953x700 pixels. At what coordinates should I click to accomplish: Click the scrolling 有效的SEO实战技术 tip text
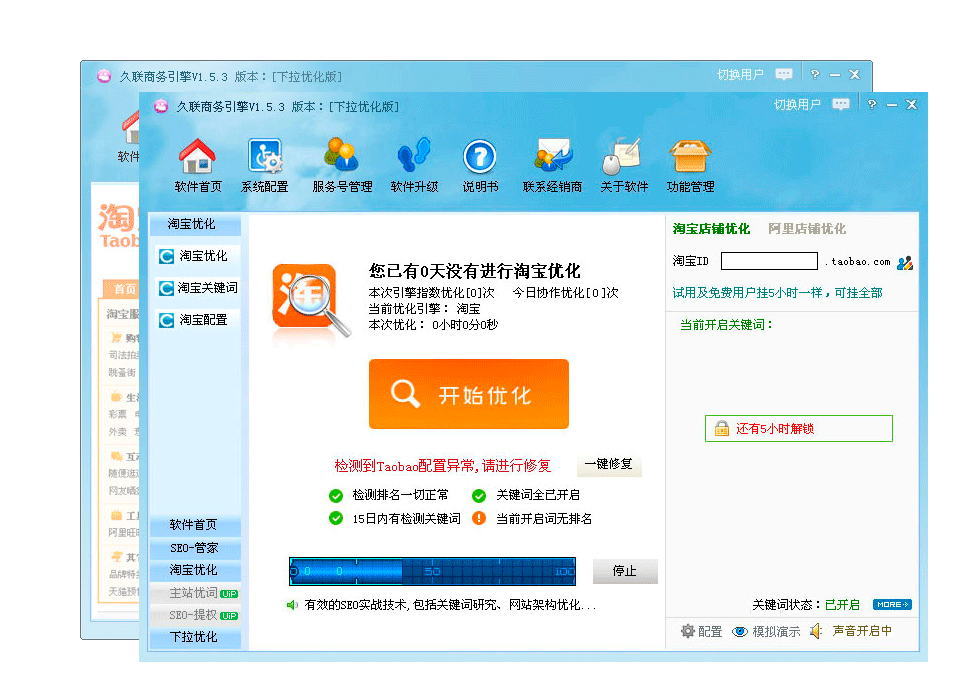tap(450, 605)
